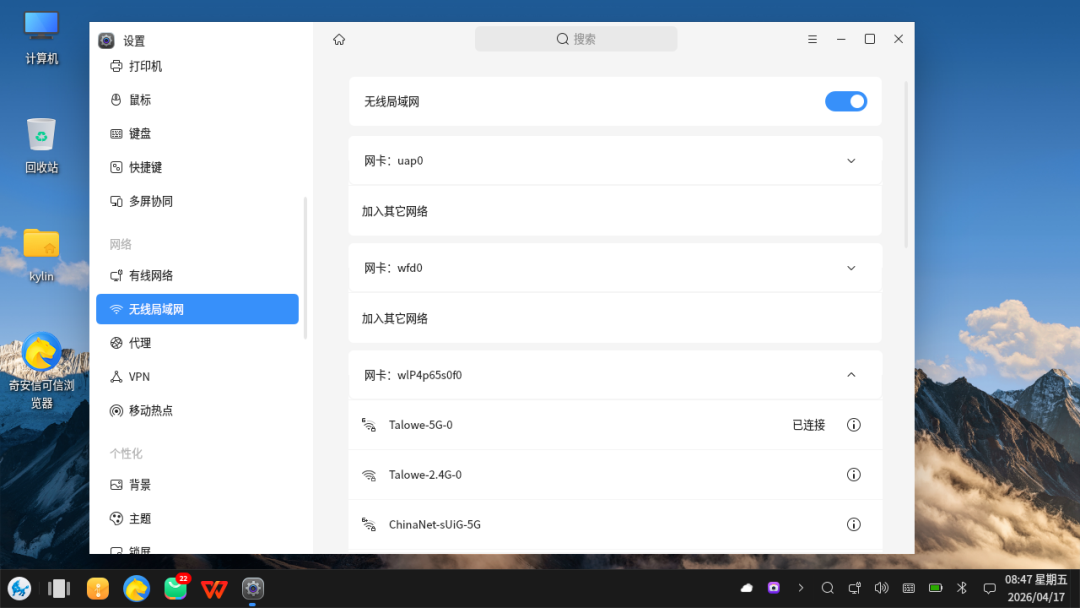Open the network tray icon

click(854, 588)
